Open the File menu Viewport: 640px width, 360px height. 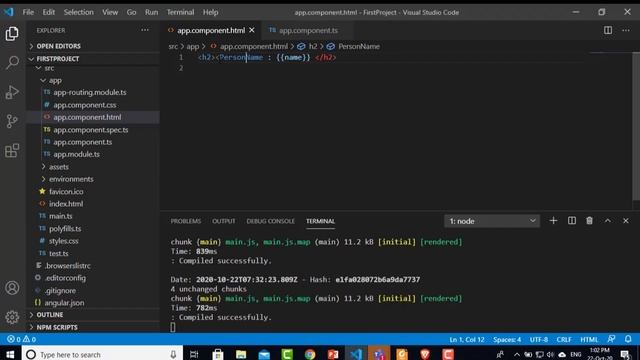tap(28, 12)
